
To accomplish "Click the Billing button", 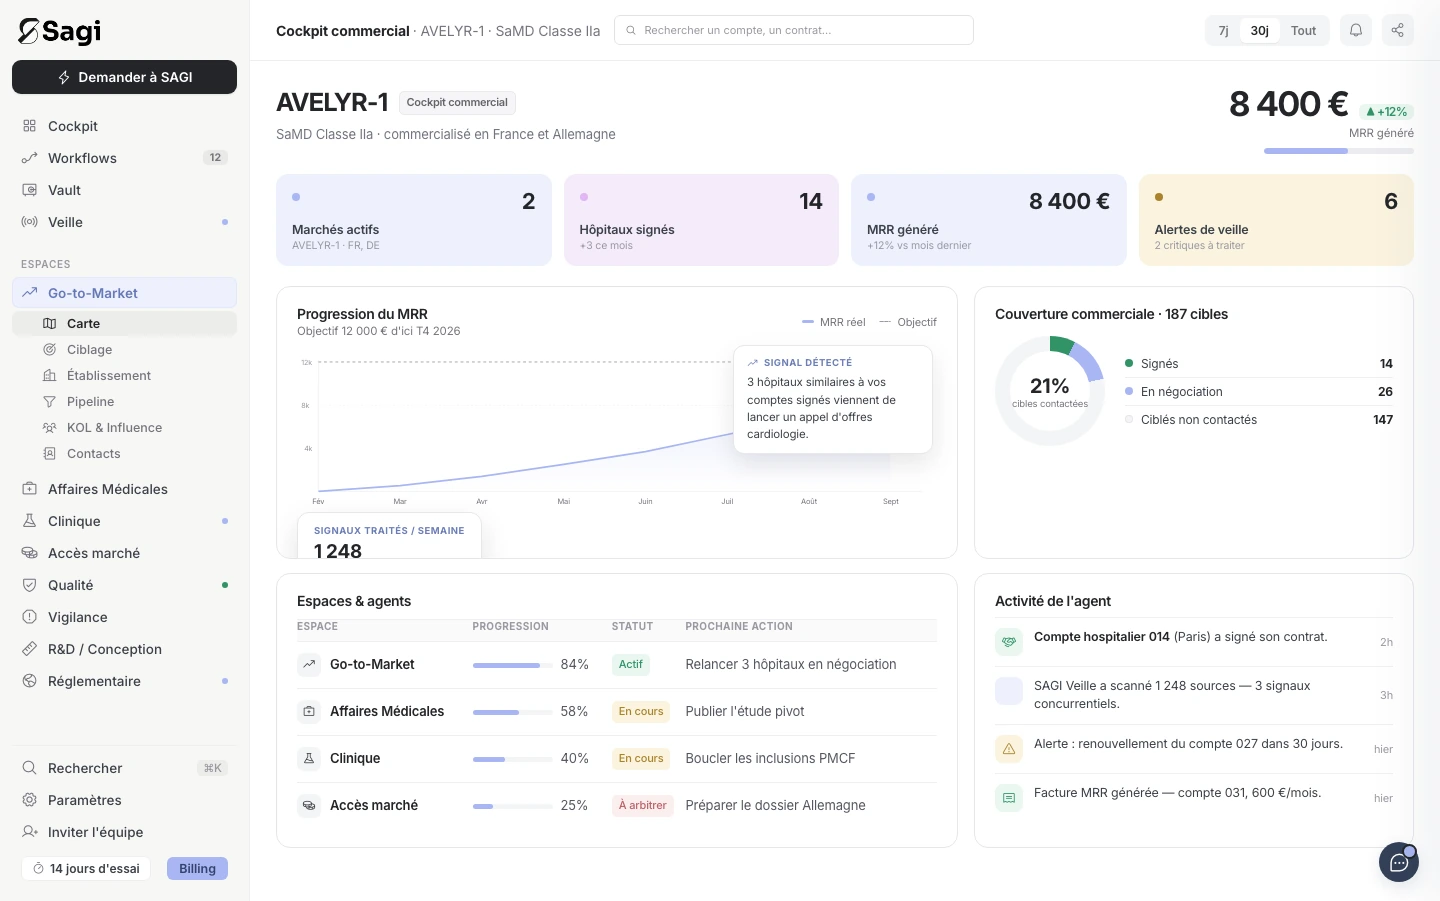I will [197, 869].
